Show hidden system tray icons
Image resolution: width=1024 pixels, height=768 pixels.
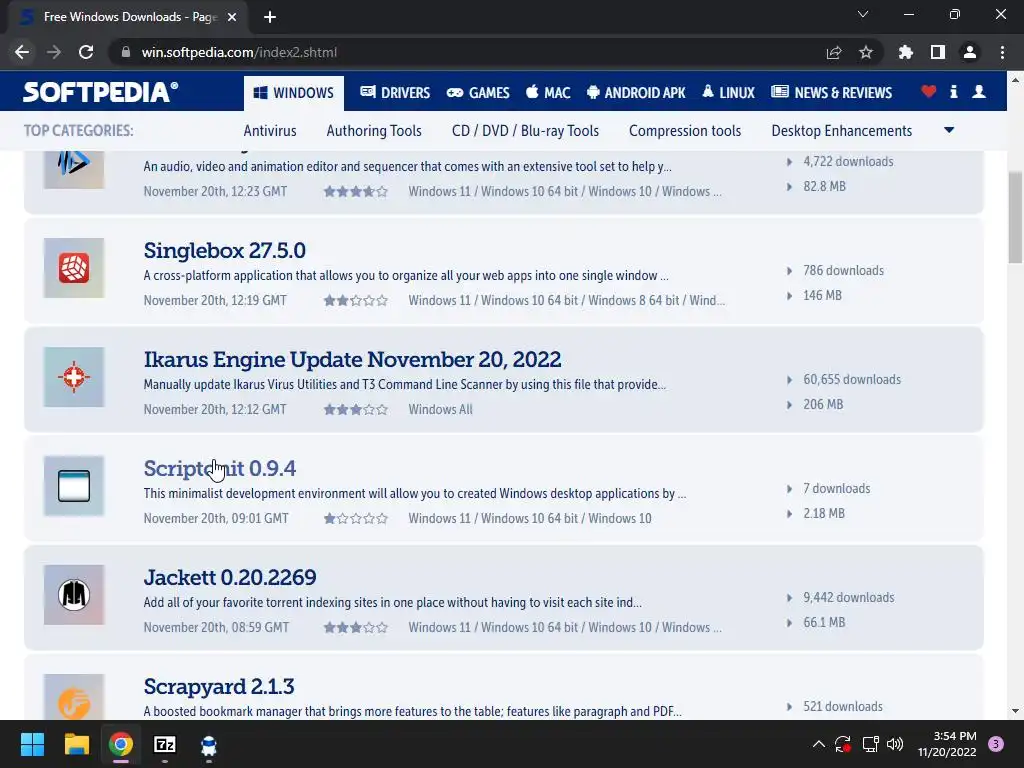pyautogui.click(x=818, y=744)
